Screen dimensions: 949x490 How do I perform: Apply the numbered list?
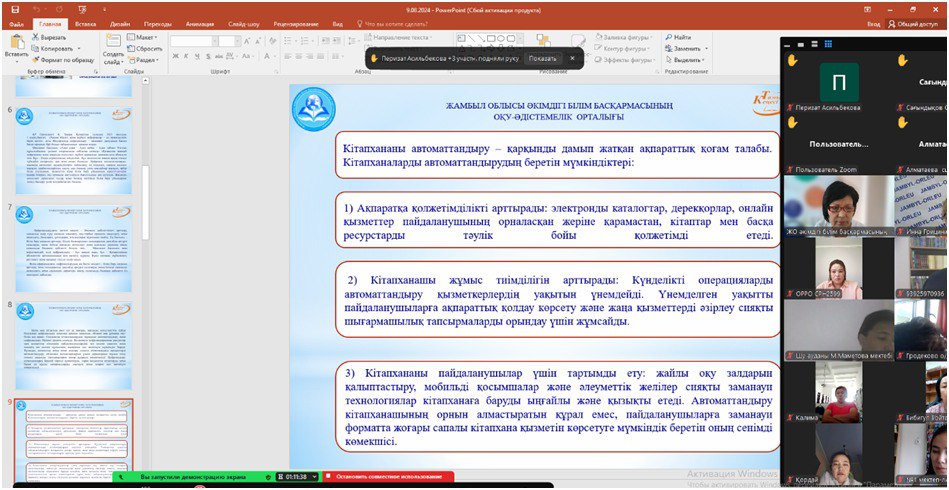pos(305,41)
